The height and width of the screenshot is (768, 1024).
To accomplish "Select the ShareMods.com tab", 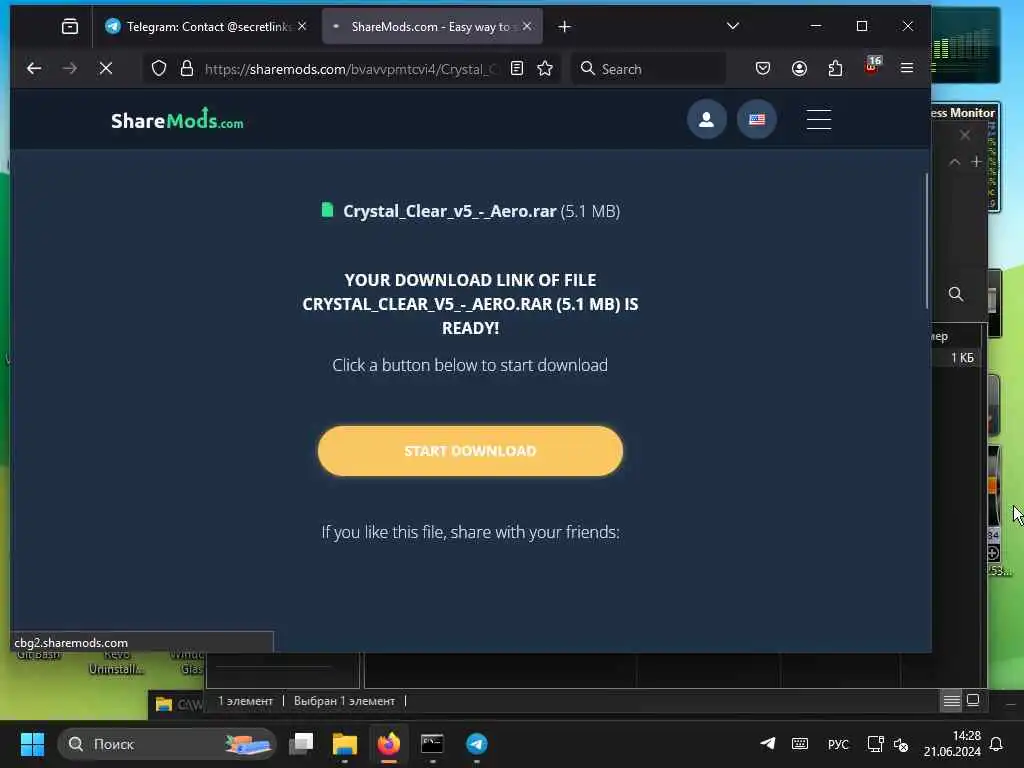I will (x=432, y=27).
